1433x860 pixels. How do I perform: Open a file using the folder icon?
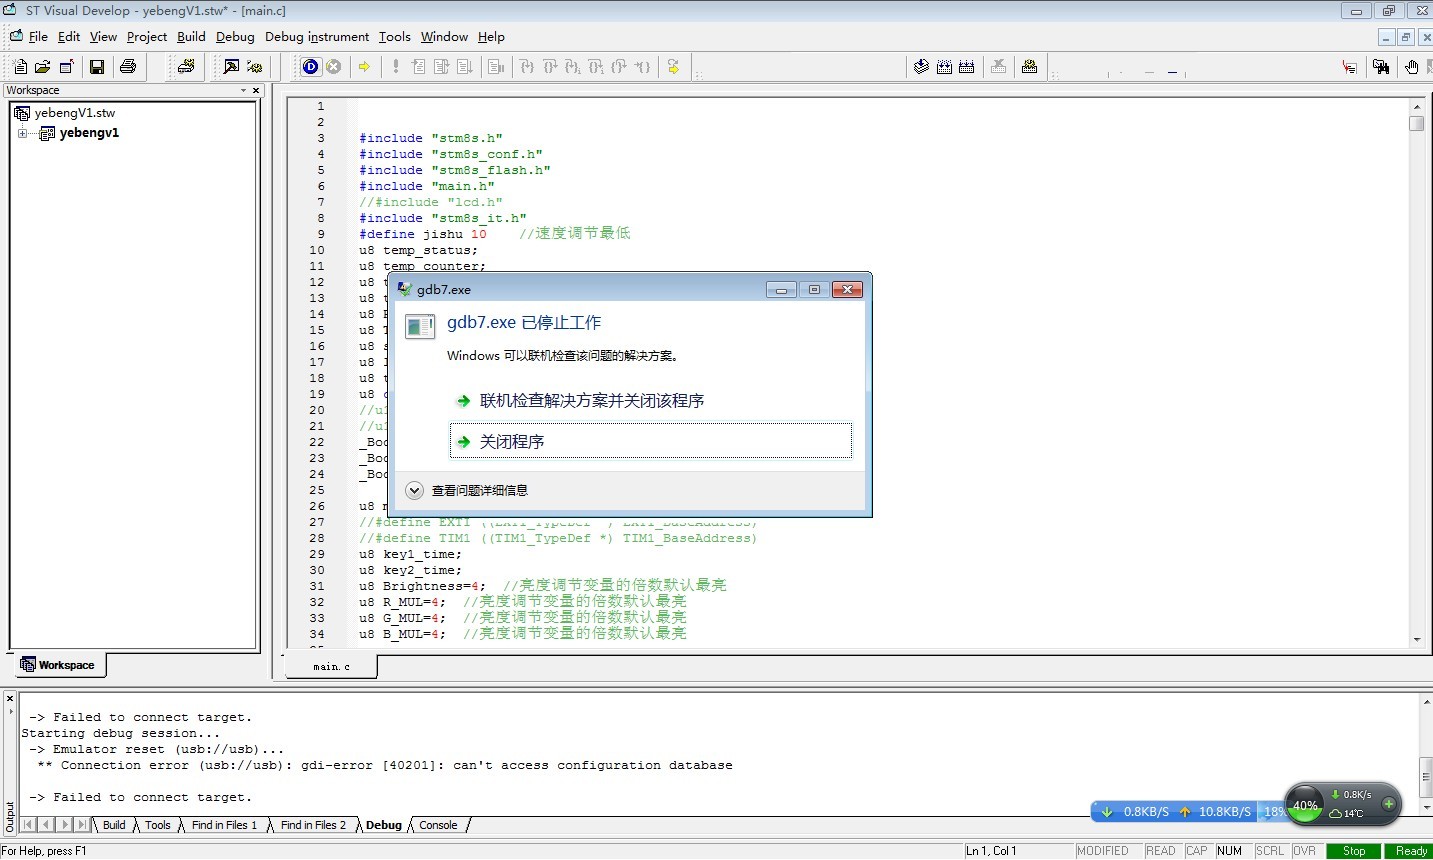[x=43, y=67]
